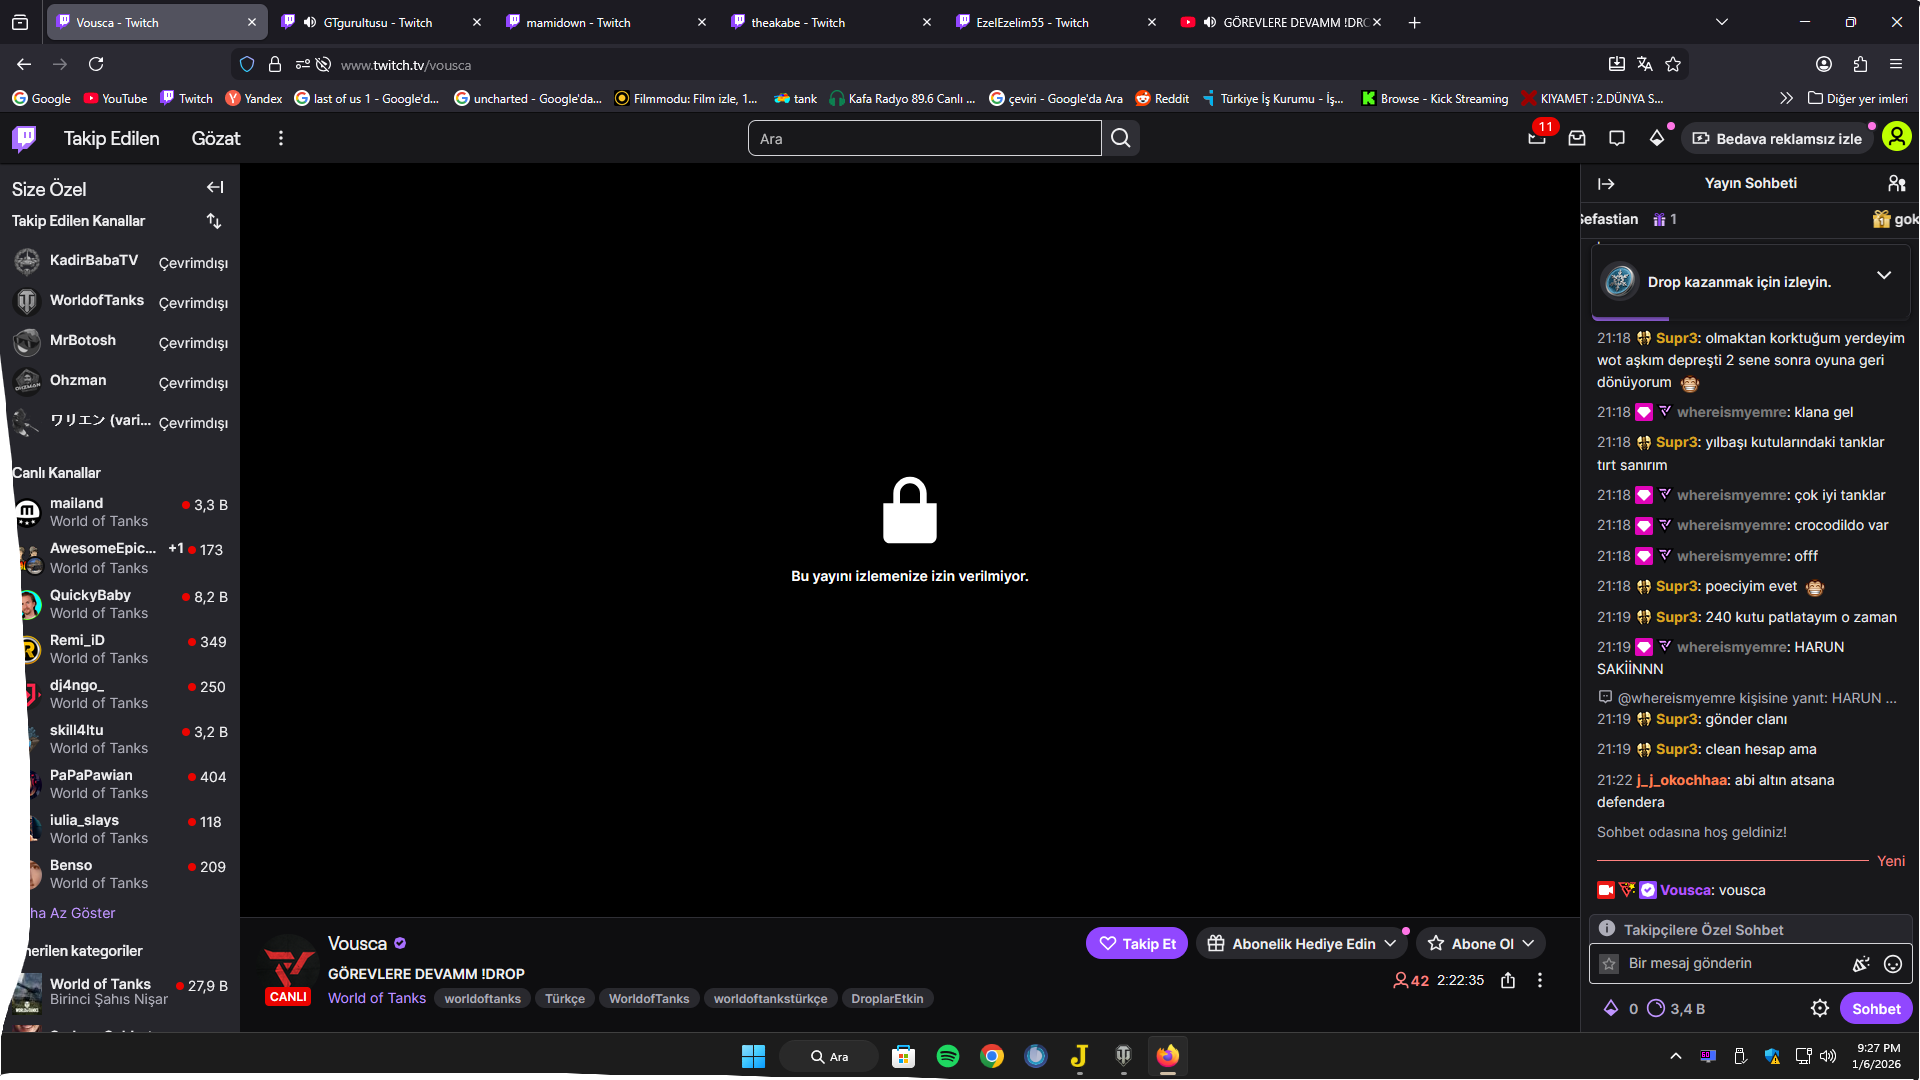Open mailand live channel

120,512
